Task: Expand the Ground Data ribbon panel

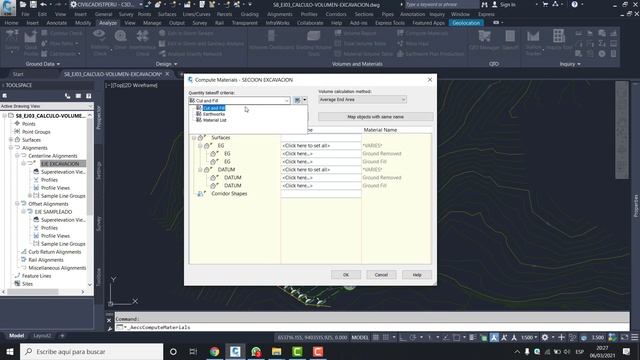Action: (42, 64)
